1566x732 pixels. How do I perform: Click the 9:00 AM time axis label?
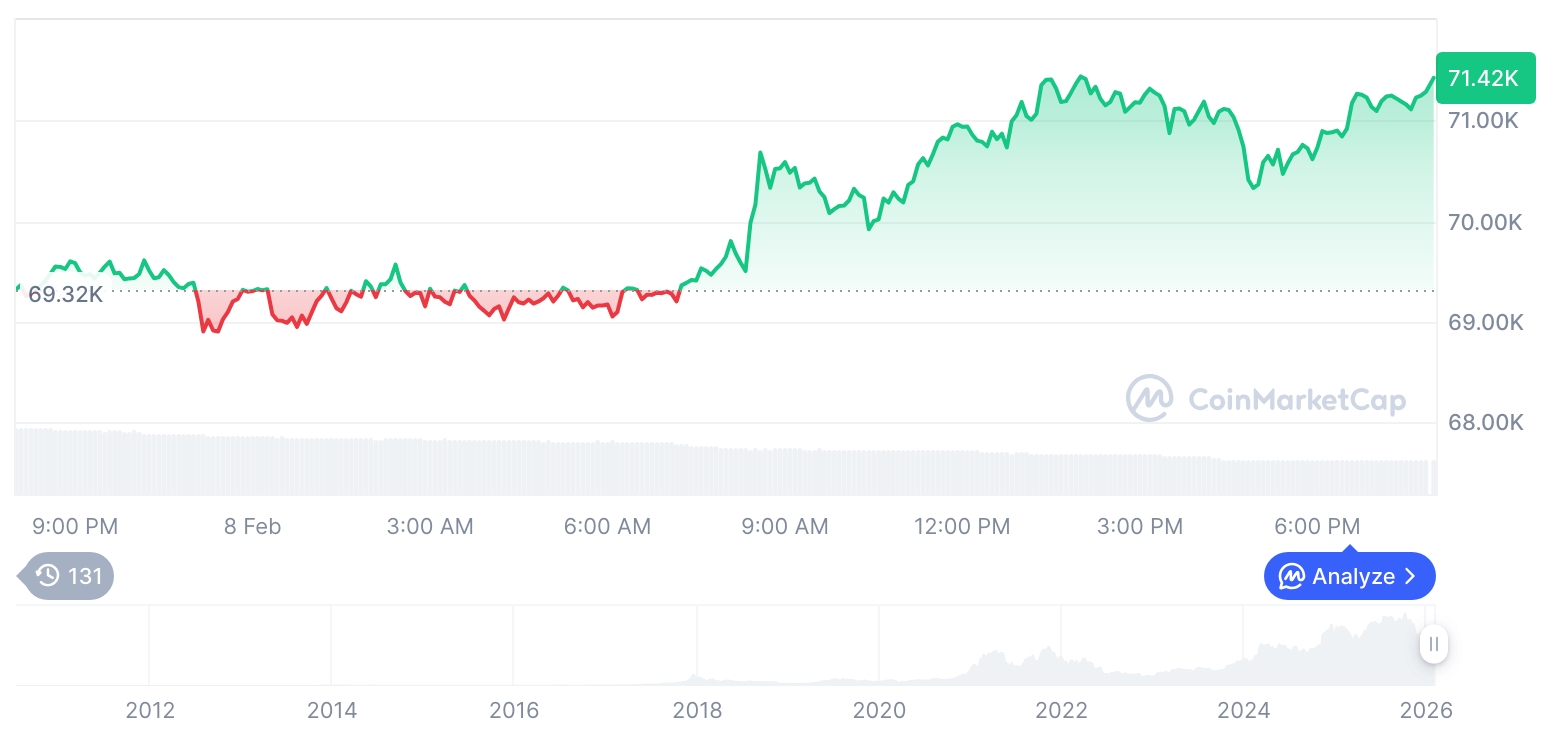[785, 526]
